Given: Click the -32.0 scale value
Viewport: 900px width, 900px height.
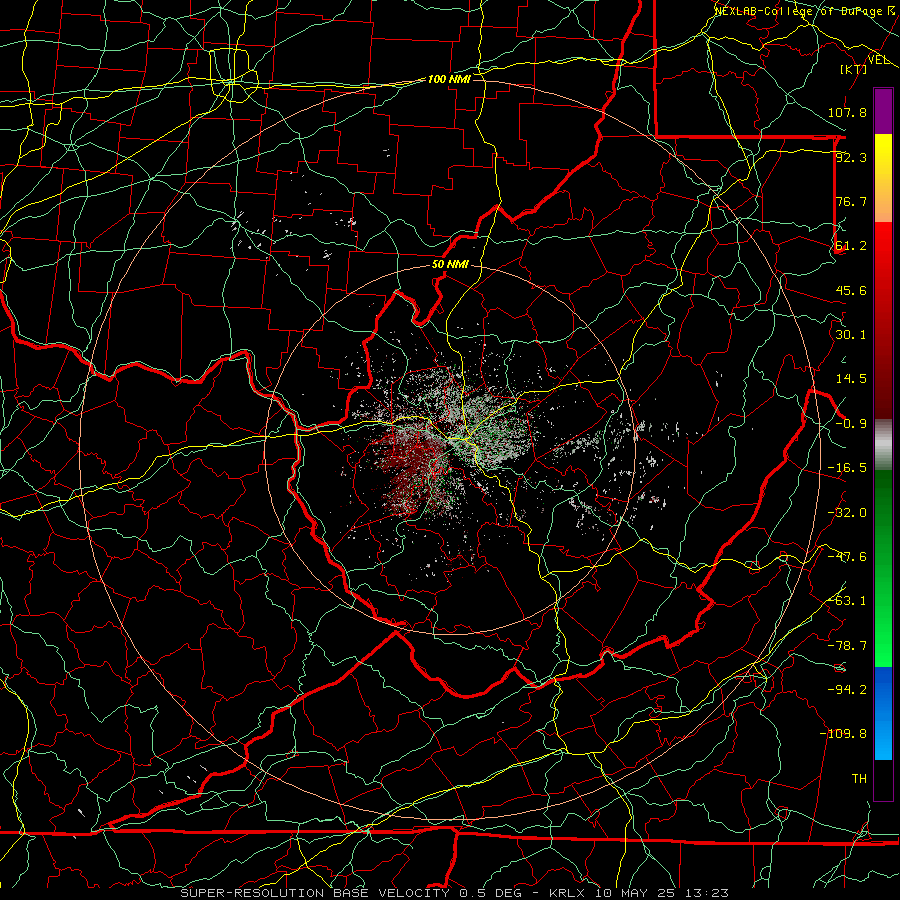Looking at the screenshot, I should click(847, 513).
